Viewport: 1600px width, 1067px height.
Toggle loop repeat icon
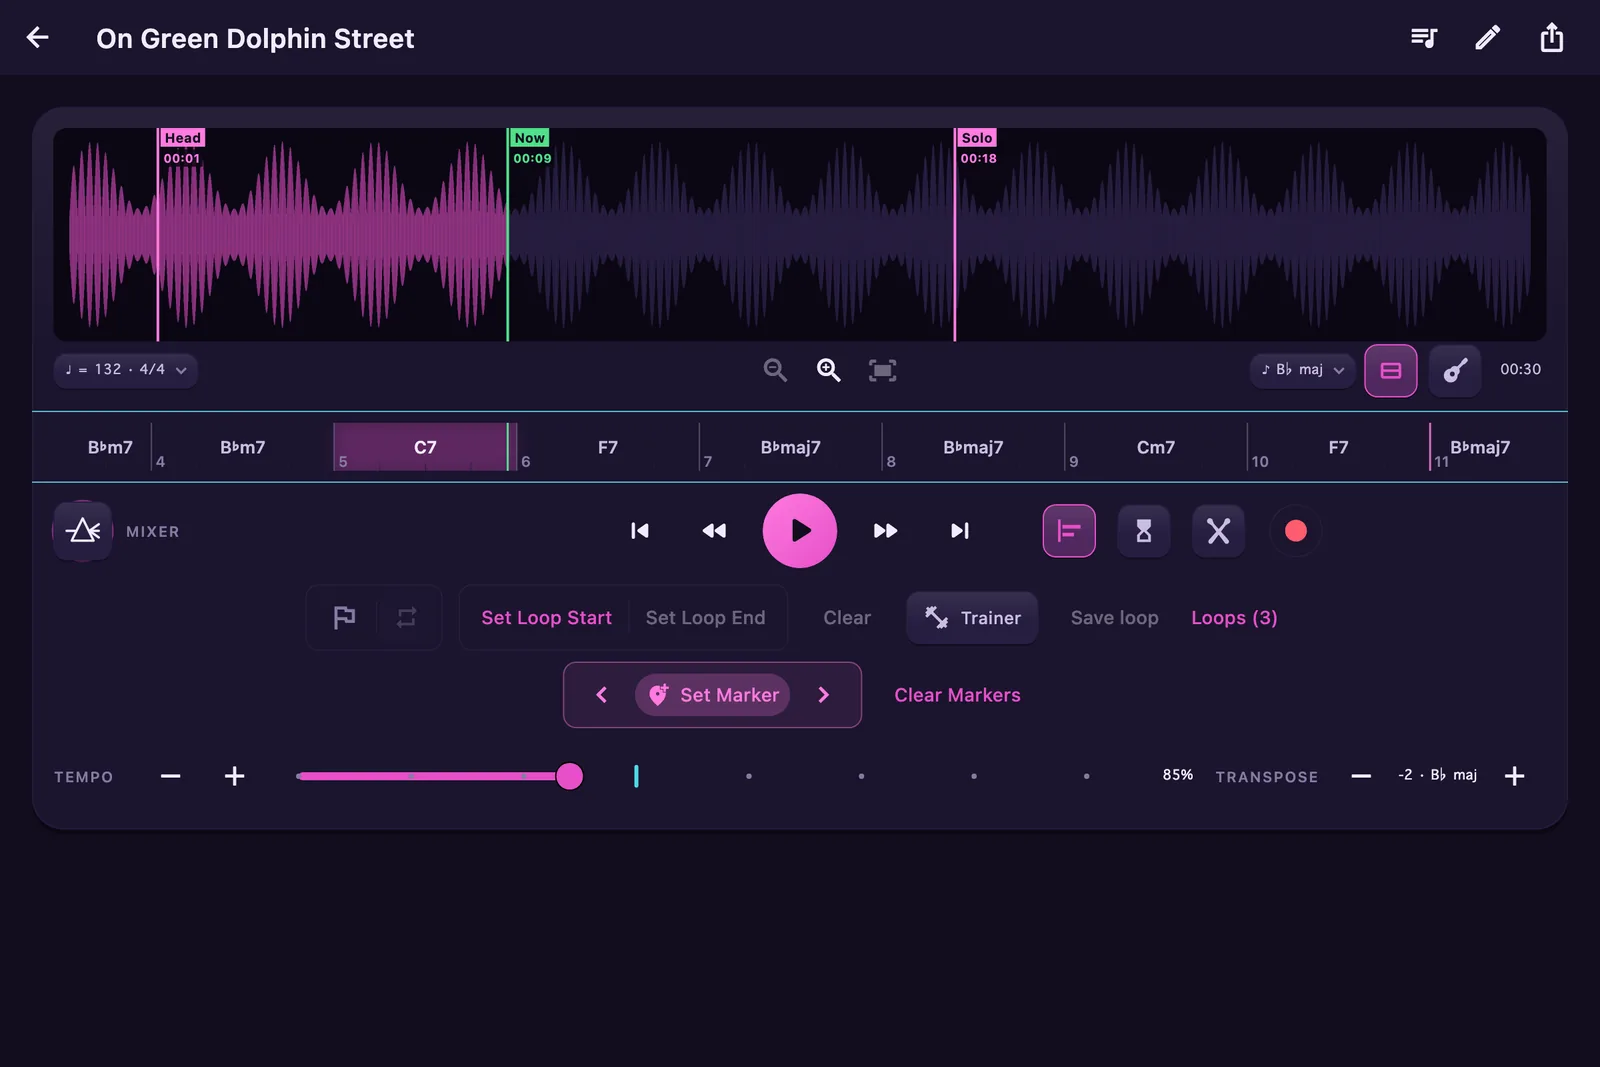(x=407, y=618)
